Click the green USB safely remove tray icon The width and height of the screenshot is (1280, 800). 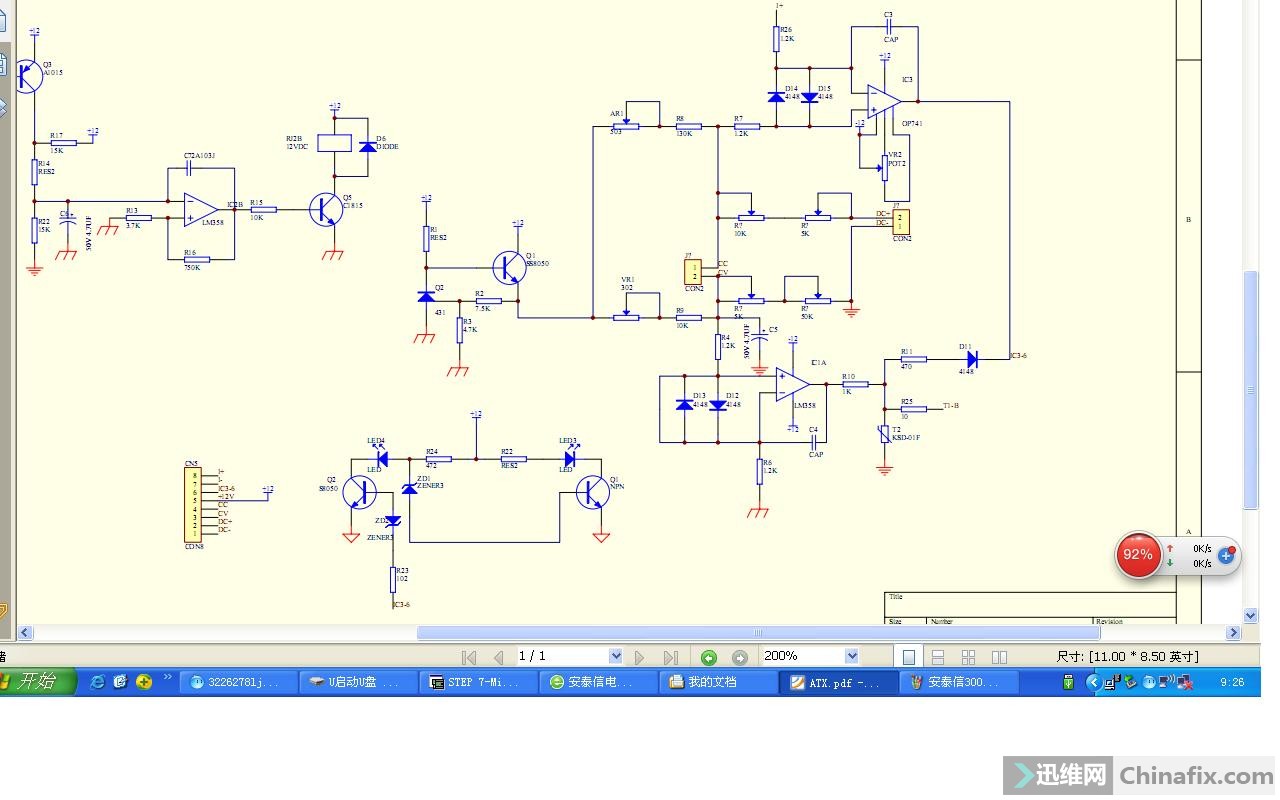[1069, 682]
